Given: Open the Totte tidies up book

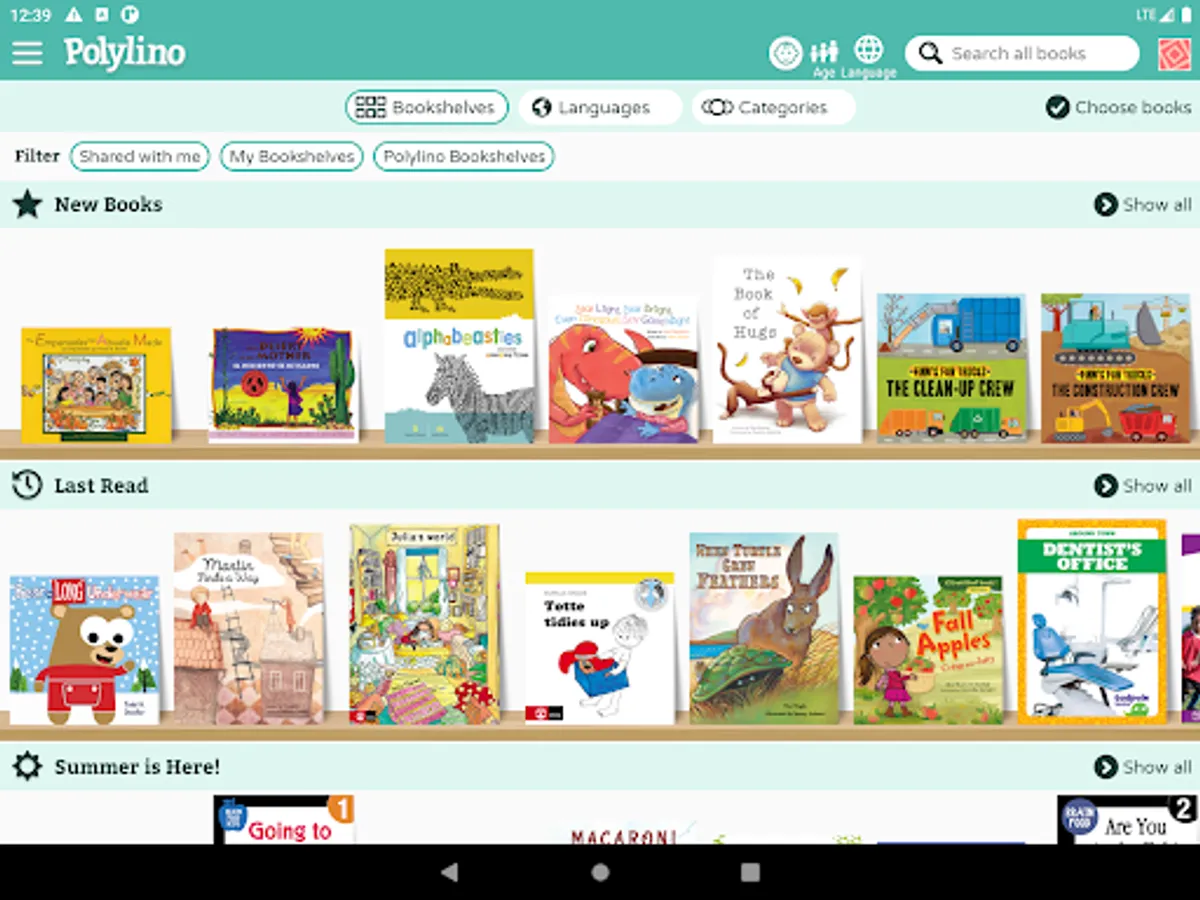Looking at the screenshot, I should click(x=600, y=648).
